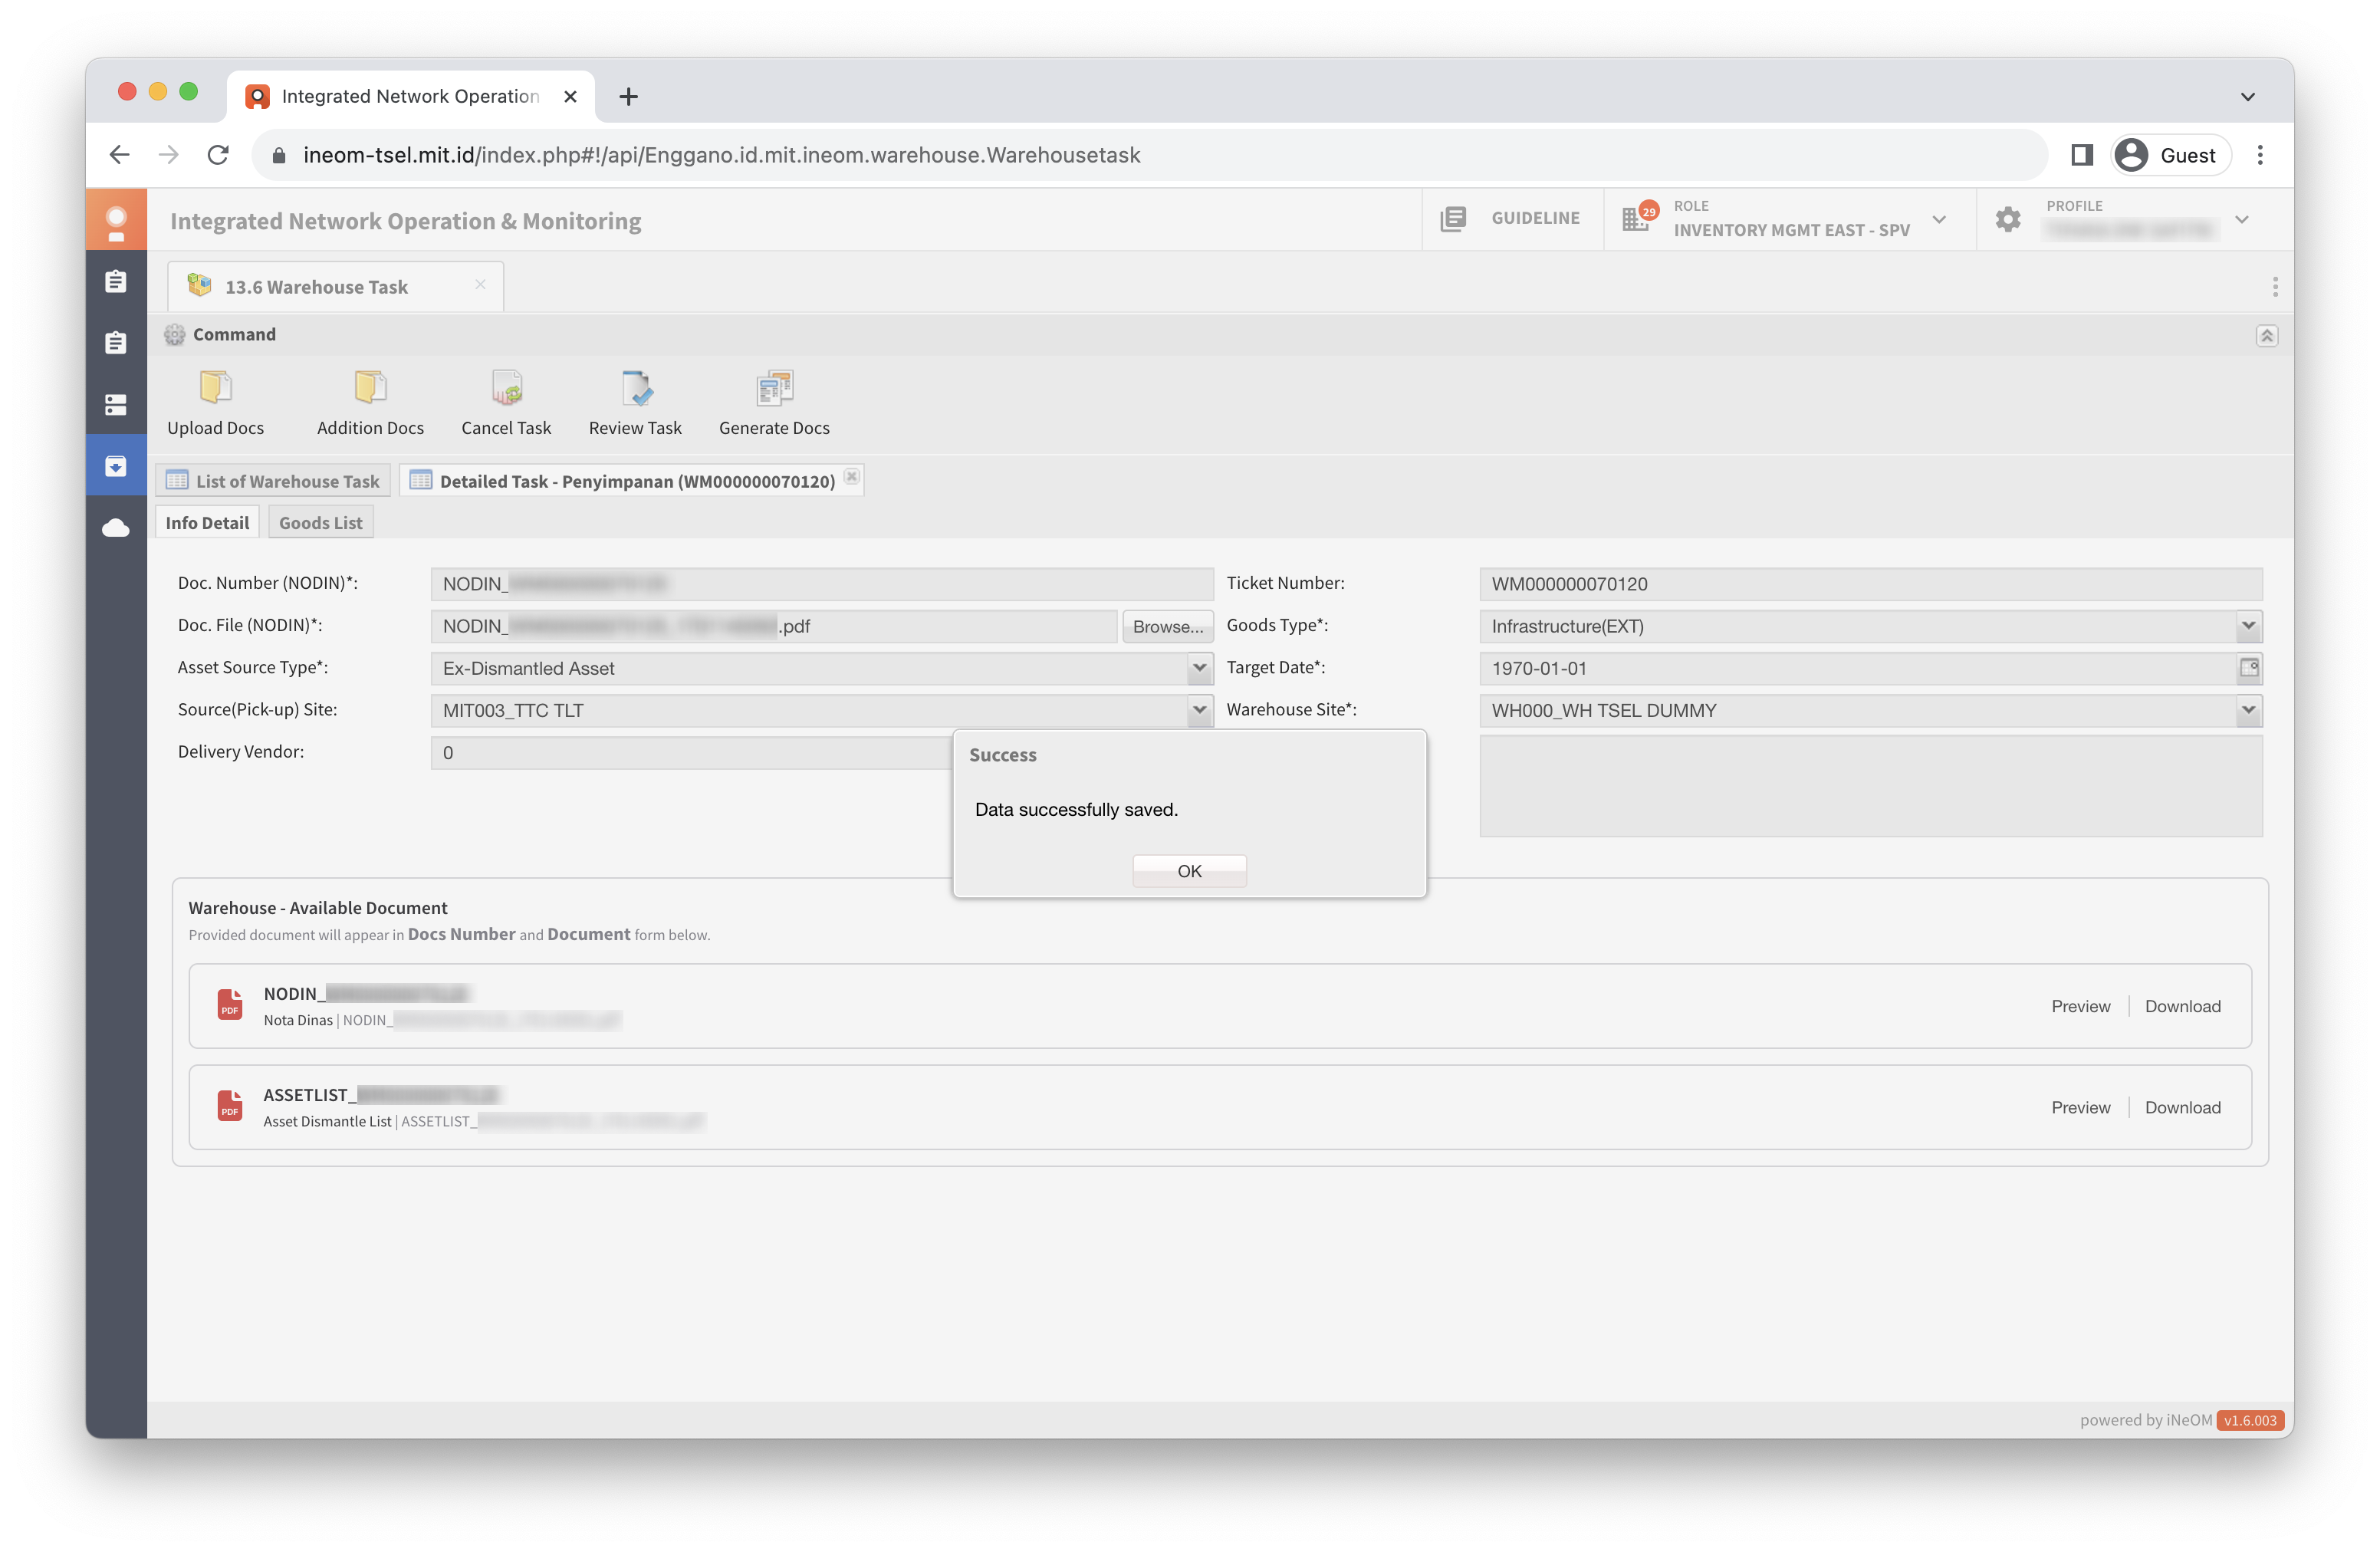Click OK in the Success dialog

point(1189,871)
